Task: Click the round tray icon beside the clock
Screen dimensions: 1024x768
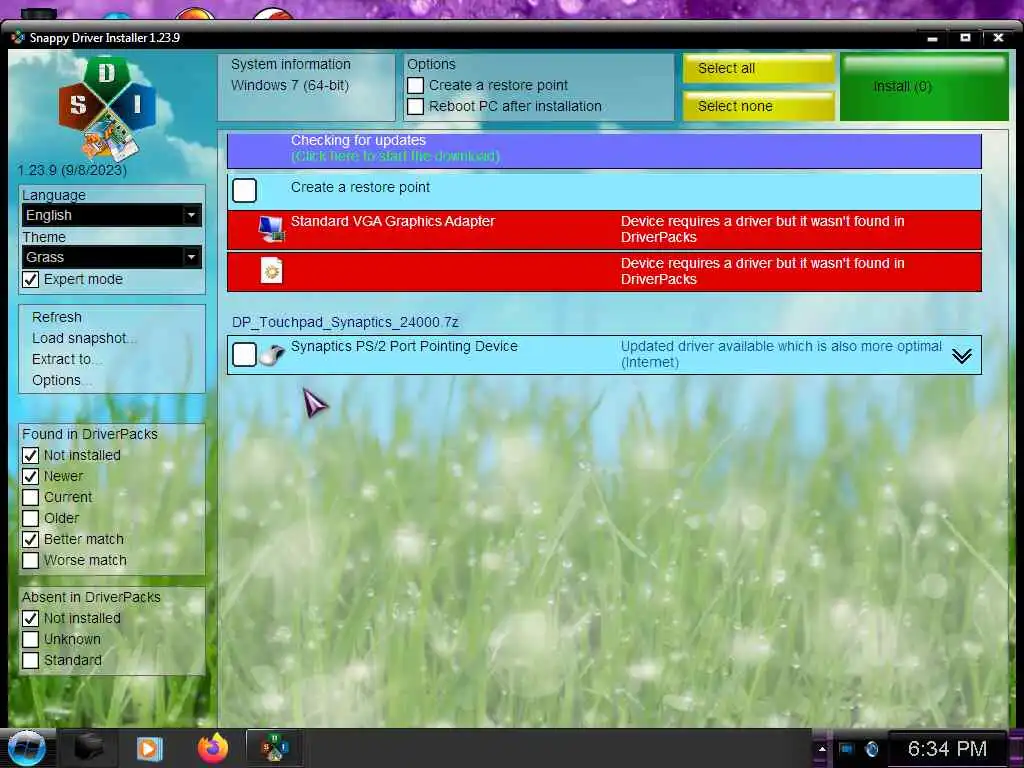Action: 871,749
